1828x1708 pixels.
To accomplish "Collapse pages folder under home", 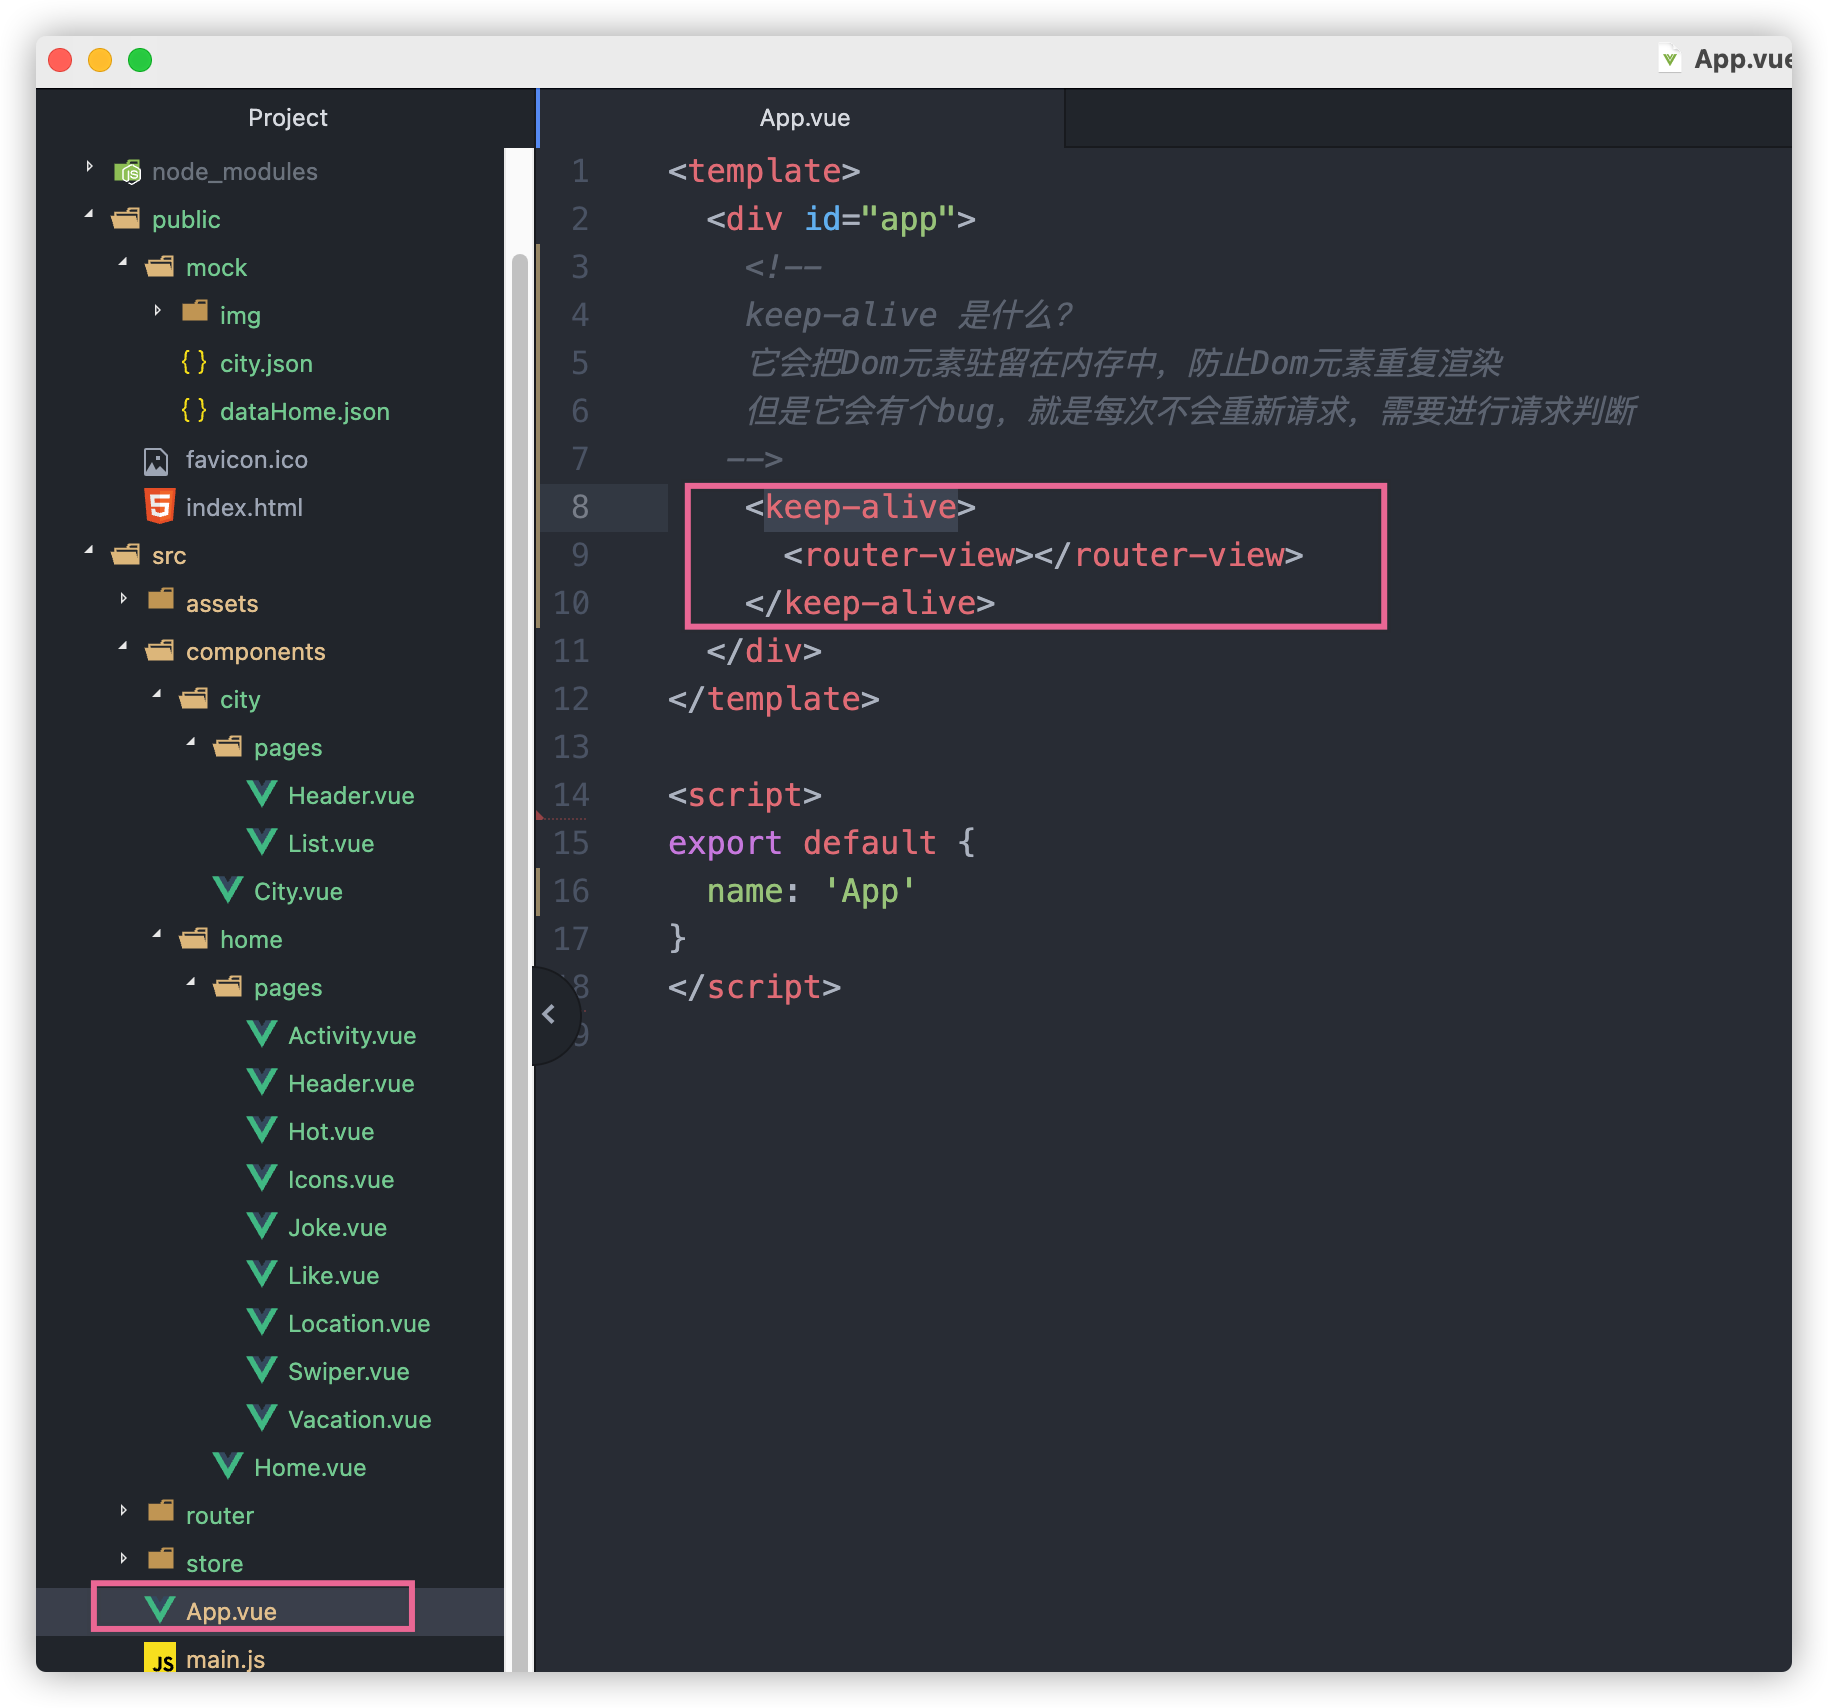I will click(192, 982).
